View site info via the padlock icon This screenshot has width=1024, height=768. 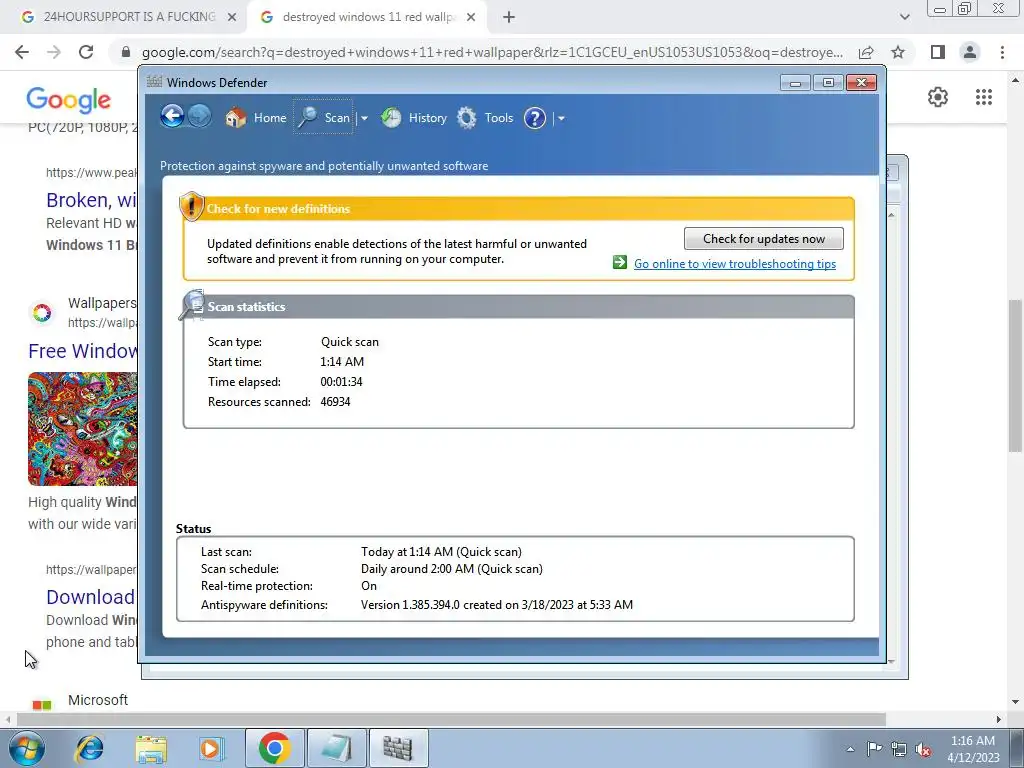126,52
